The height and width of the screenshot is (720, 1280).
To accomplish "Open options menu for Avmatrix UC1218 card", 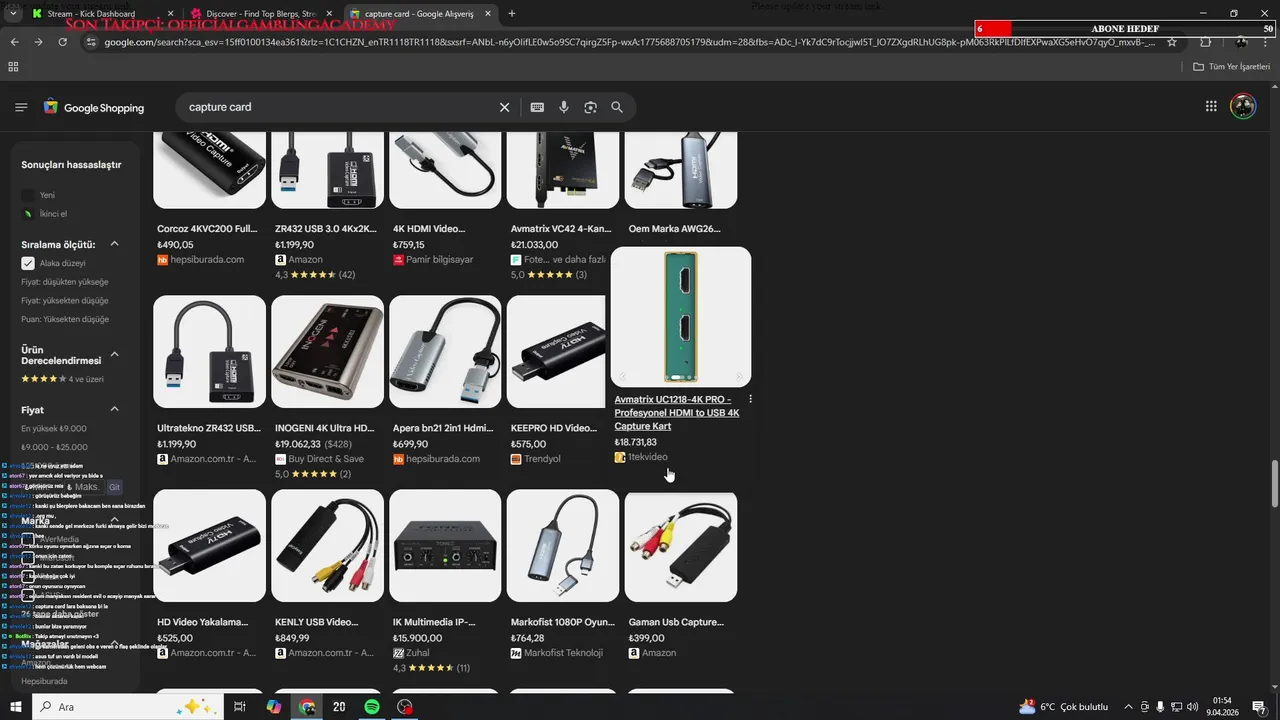I will coord(750,399).
